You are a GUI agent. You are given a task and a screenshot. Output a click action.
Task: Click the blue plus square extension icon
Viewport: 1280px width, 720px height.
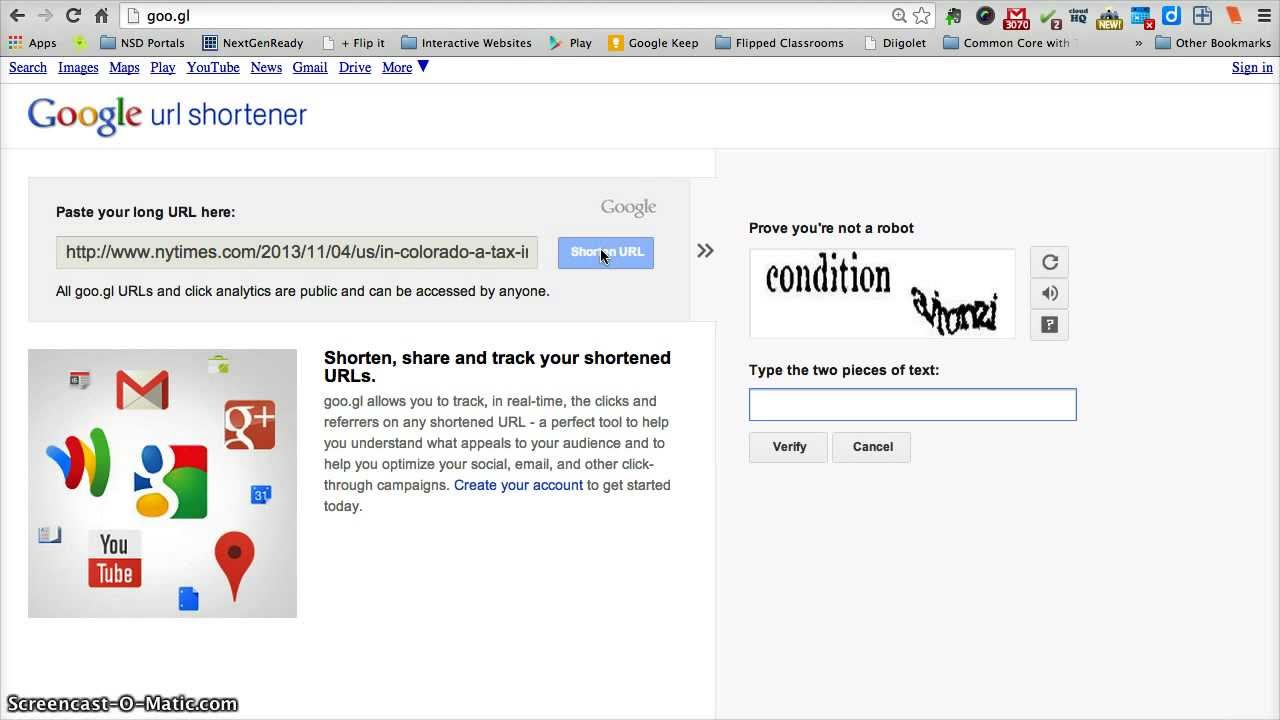pos(1203,16)
